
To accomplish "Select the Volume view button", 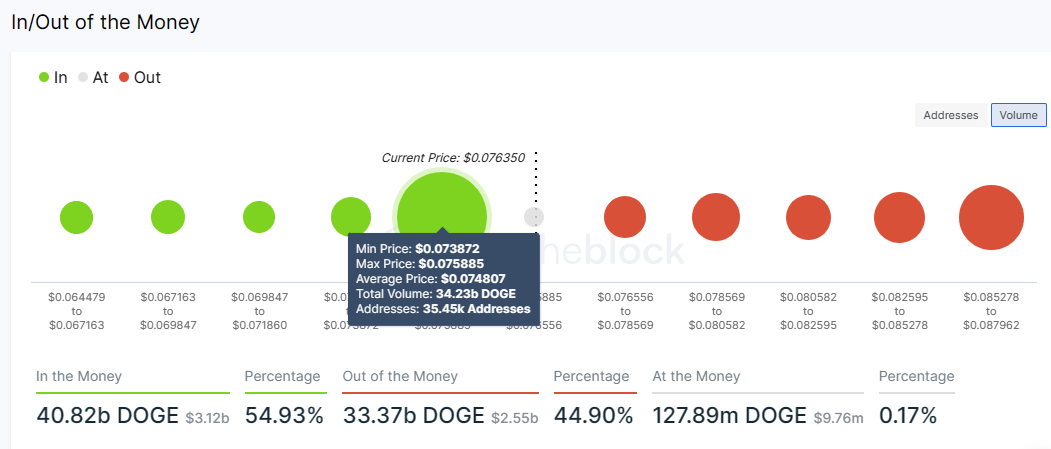I will click(1019, 115).
